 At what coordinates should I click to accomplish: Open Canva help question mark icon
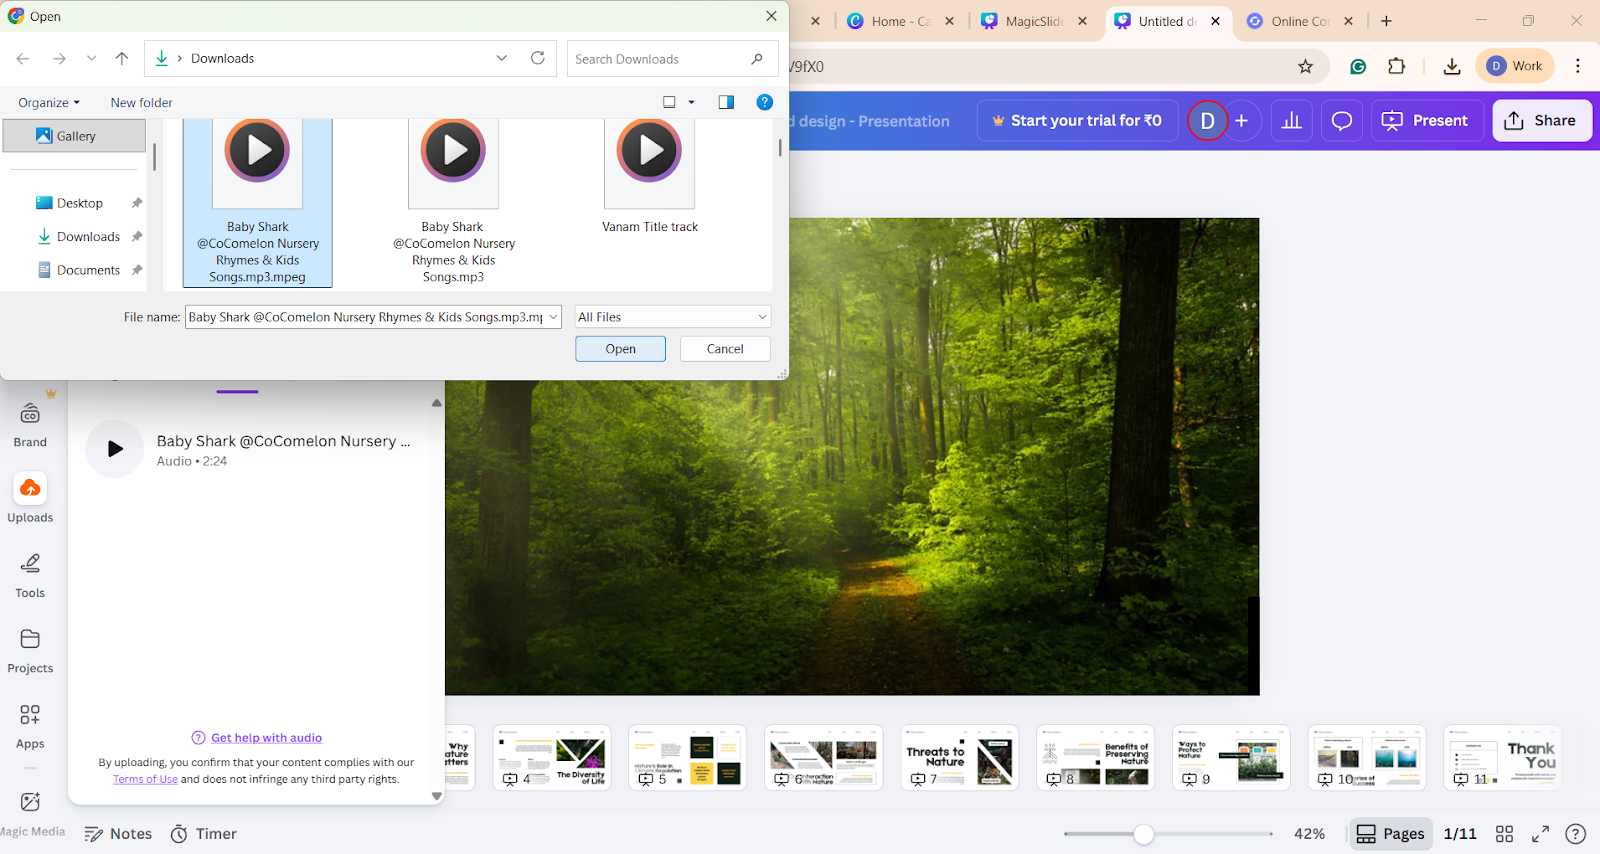point(1576,834)
